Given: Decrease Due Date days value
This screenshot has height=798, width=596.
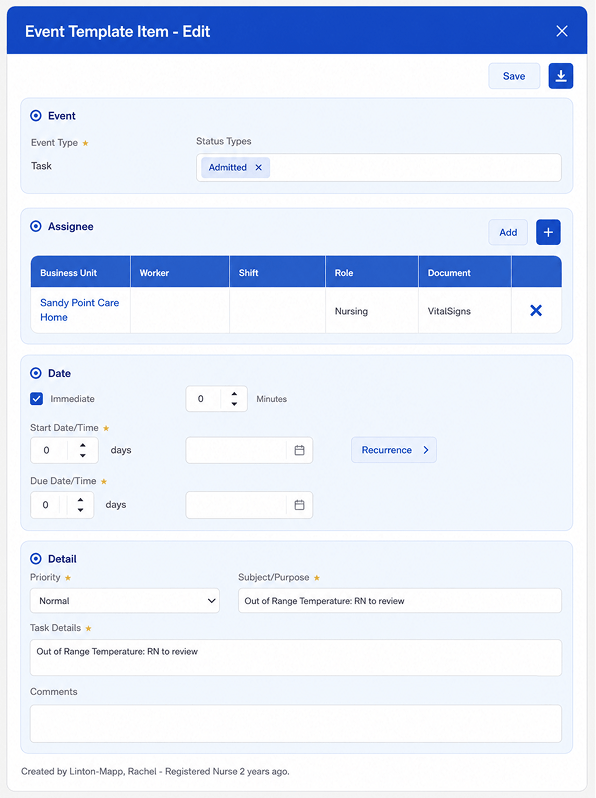Looking at the screenshot, I should click(x=80, y=509).
